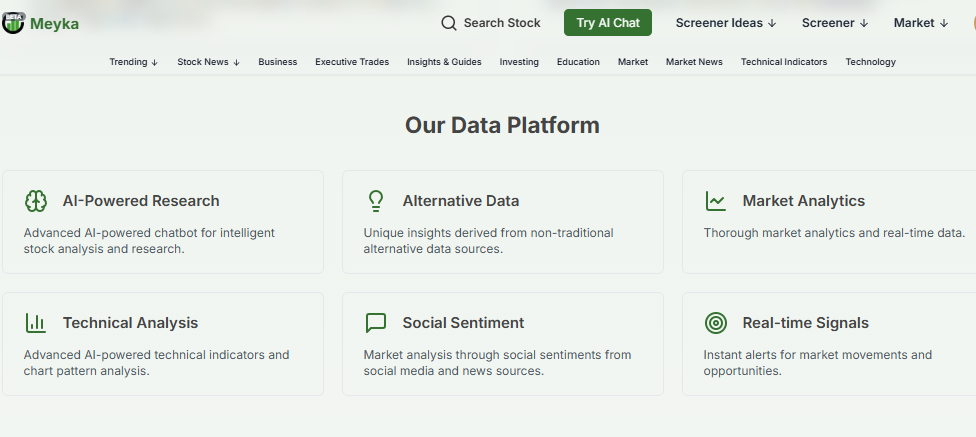
Task: Click the Search Stock magnifier icon
Action: point(449,23)
